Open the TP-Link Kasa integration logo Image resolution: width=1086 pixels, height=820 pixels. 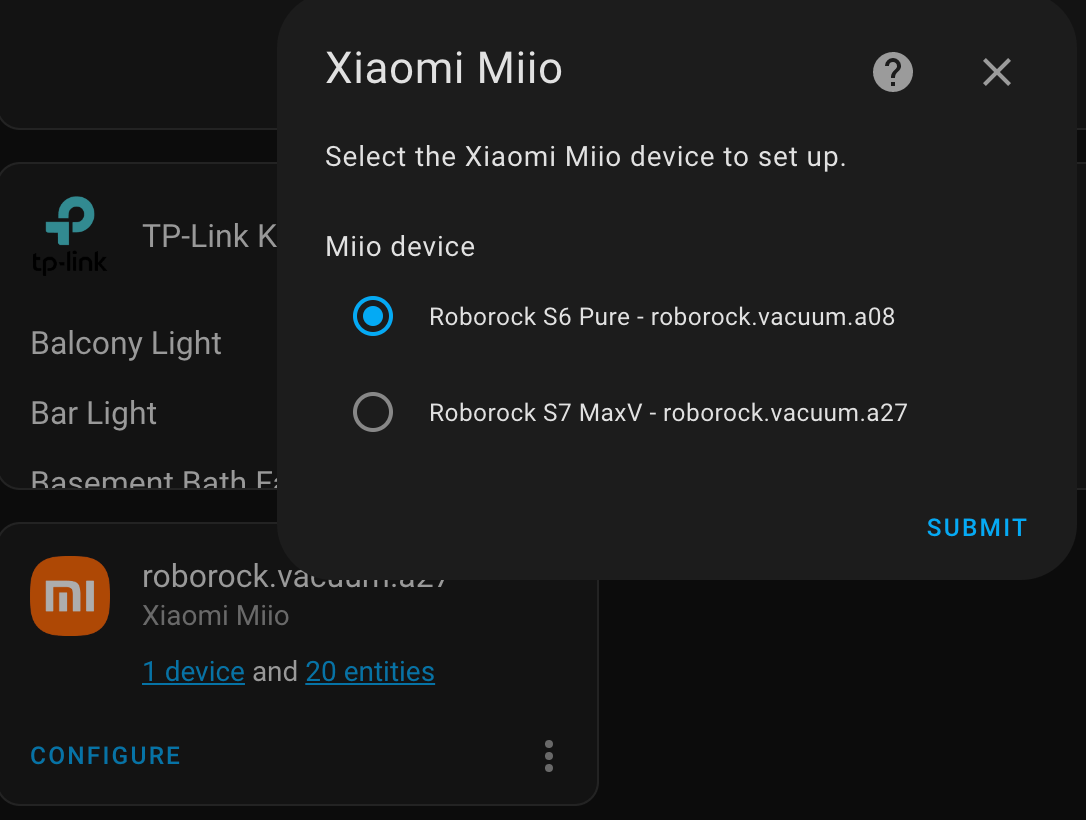[69, 231]
